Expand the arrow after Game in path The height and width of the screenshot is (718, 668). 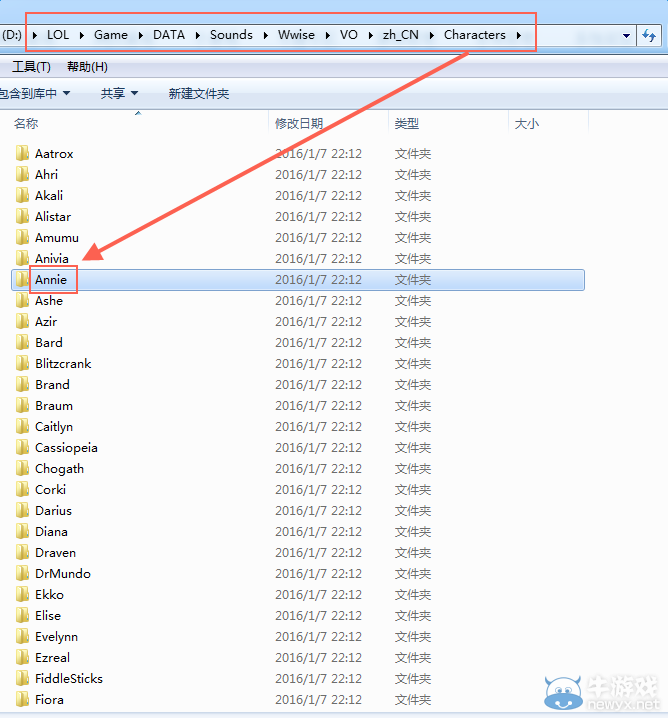[x=140, y=35]
